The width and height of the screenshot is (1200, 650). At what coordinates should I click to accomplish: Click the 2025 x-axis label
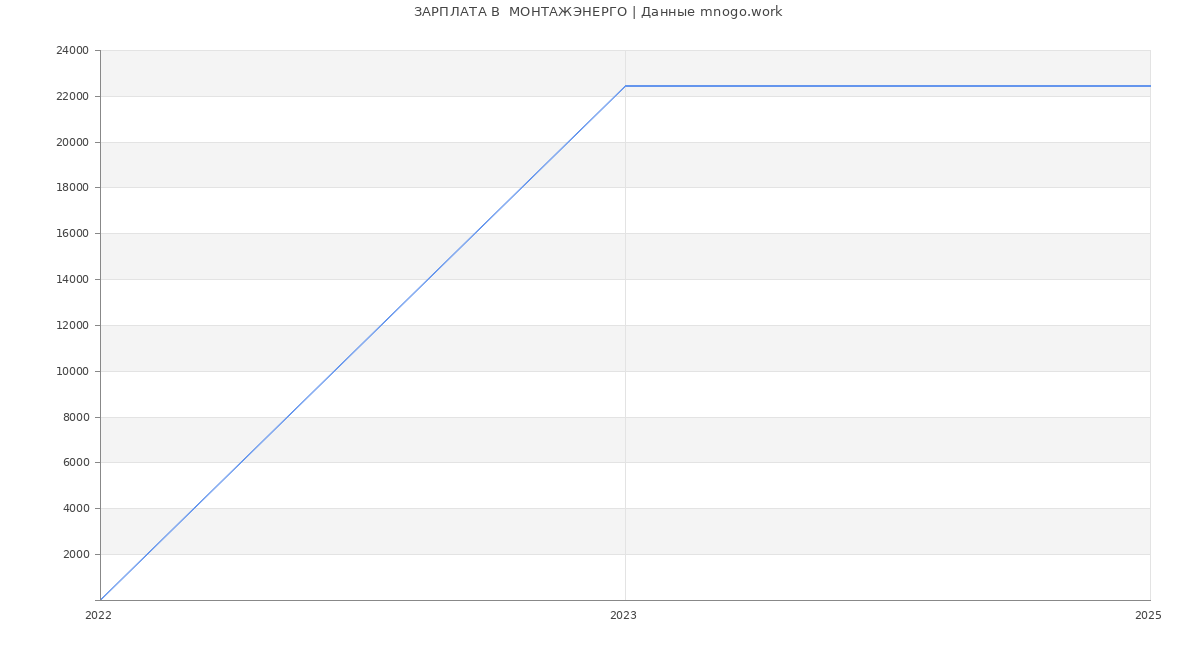(1148, 616)
